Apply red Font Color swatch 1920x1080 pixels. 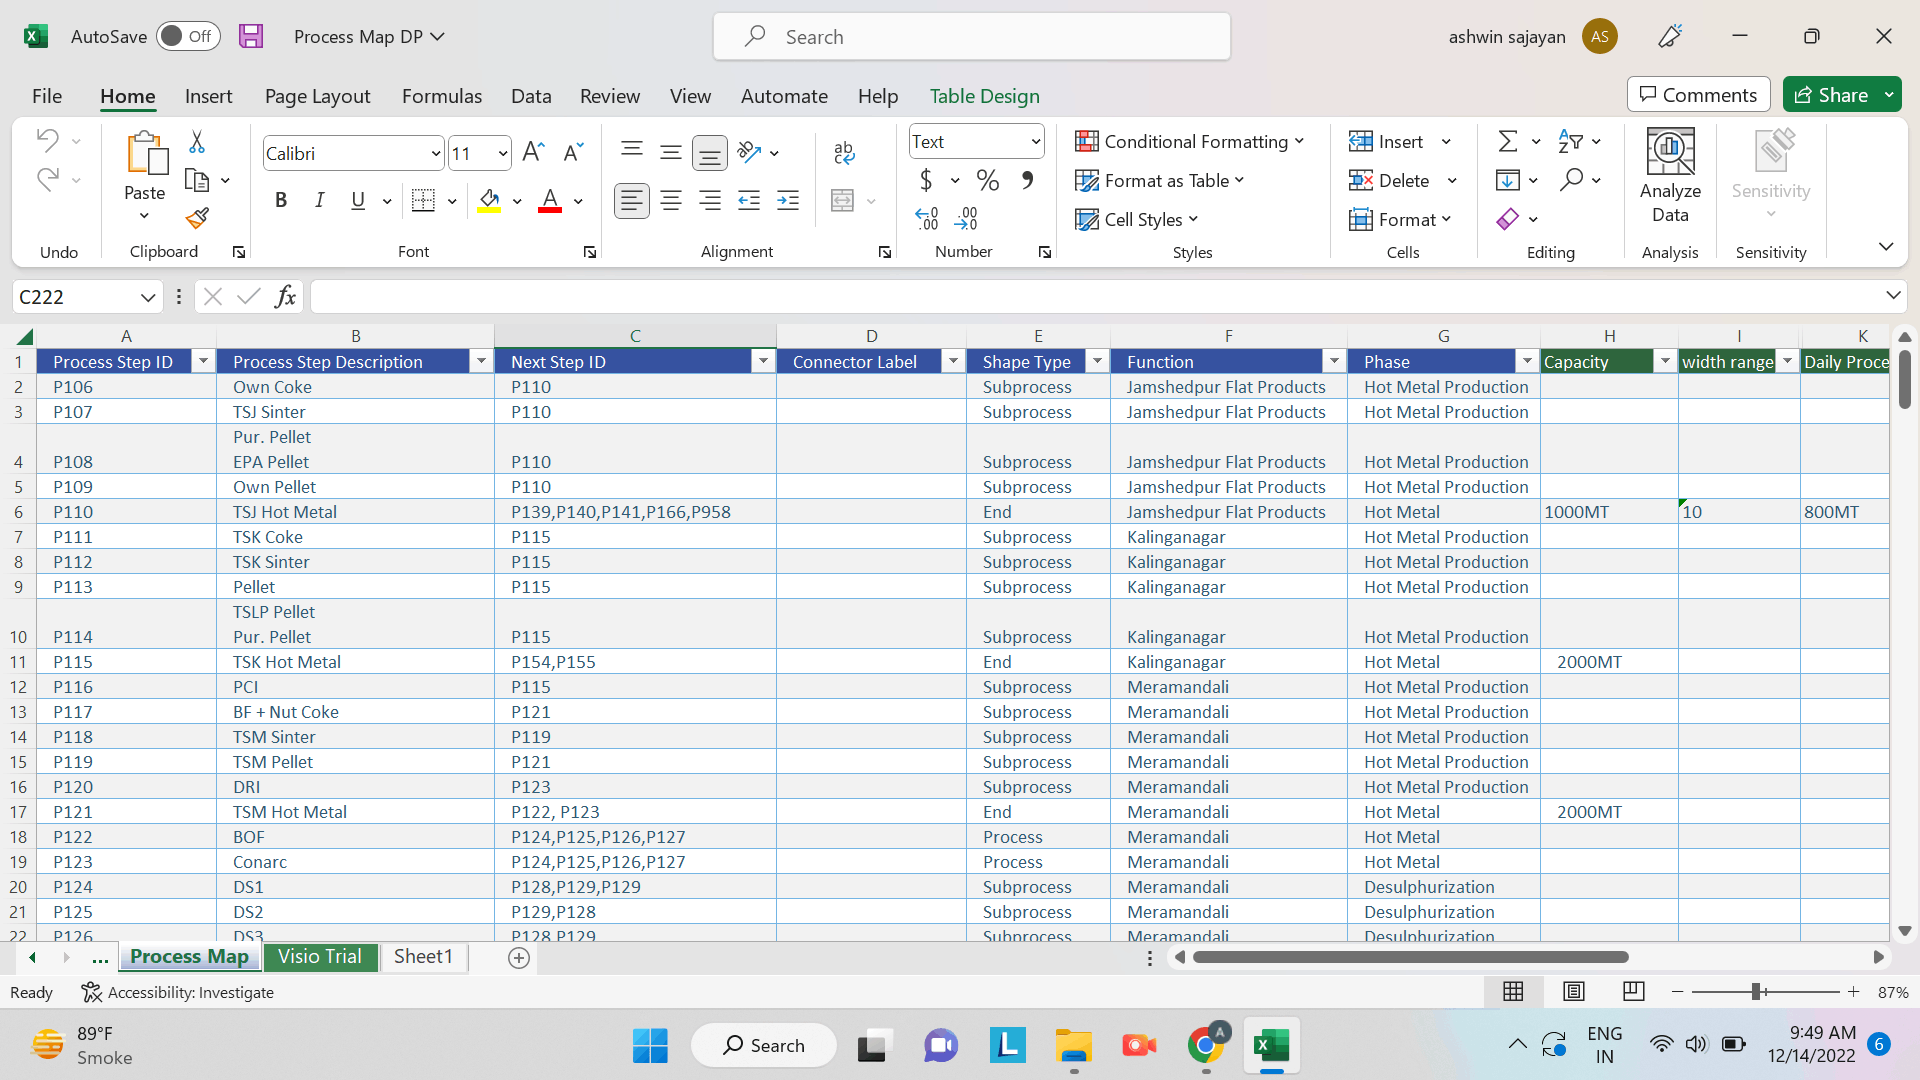click(550, 200)
